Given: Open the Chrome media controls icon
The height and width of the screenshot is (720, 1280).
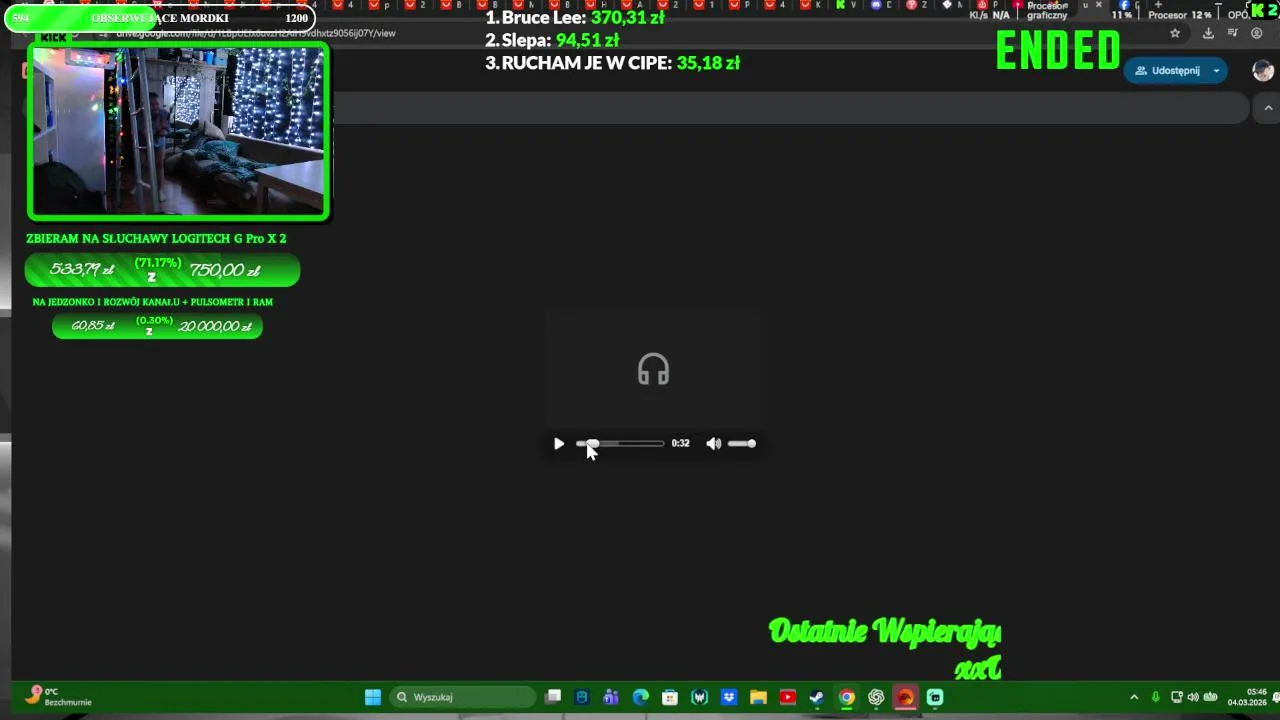Looking at the screenshot, I should click(x=1233, y=33).
